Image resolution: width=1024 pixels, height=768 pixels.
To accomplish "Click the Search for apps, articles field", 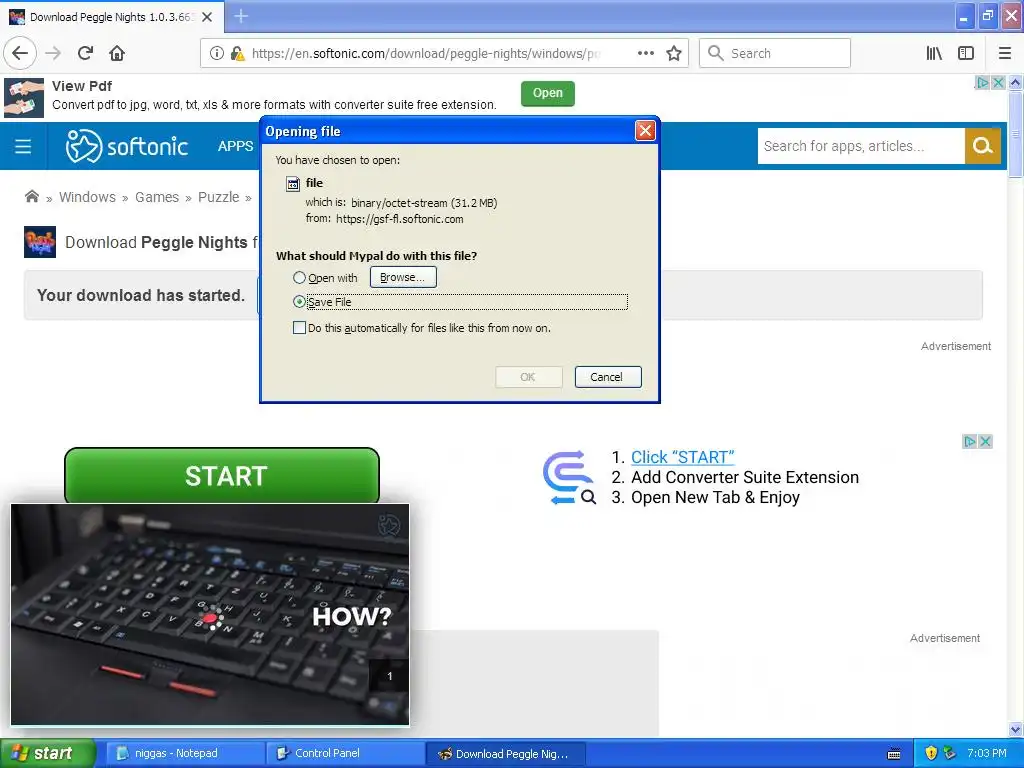I will pos(861,146).
